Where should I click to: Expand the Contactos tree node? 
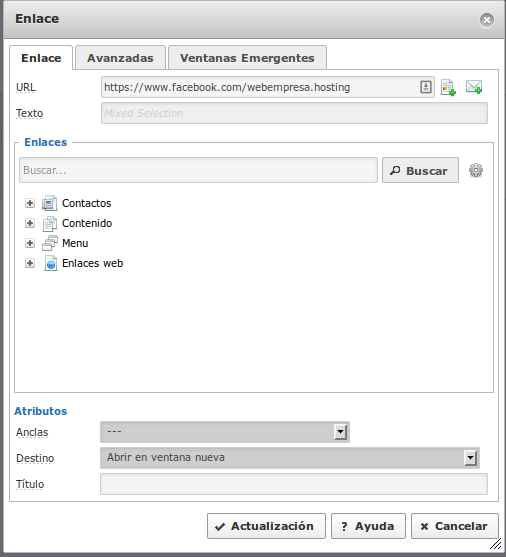[30, 203]
